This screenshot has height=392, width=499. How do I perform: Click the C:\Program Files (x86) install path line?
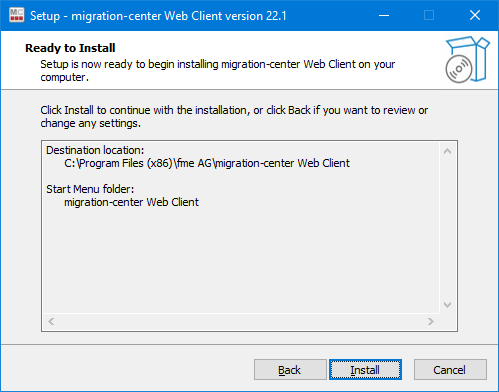(x=207, y=163)
